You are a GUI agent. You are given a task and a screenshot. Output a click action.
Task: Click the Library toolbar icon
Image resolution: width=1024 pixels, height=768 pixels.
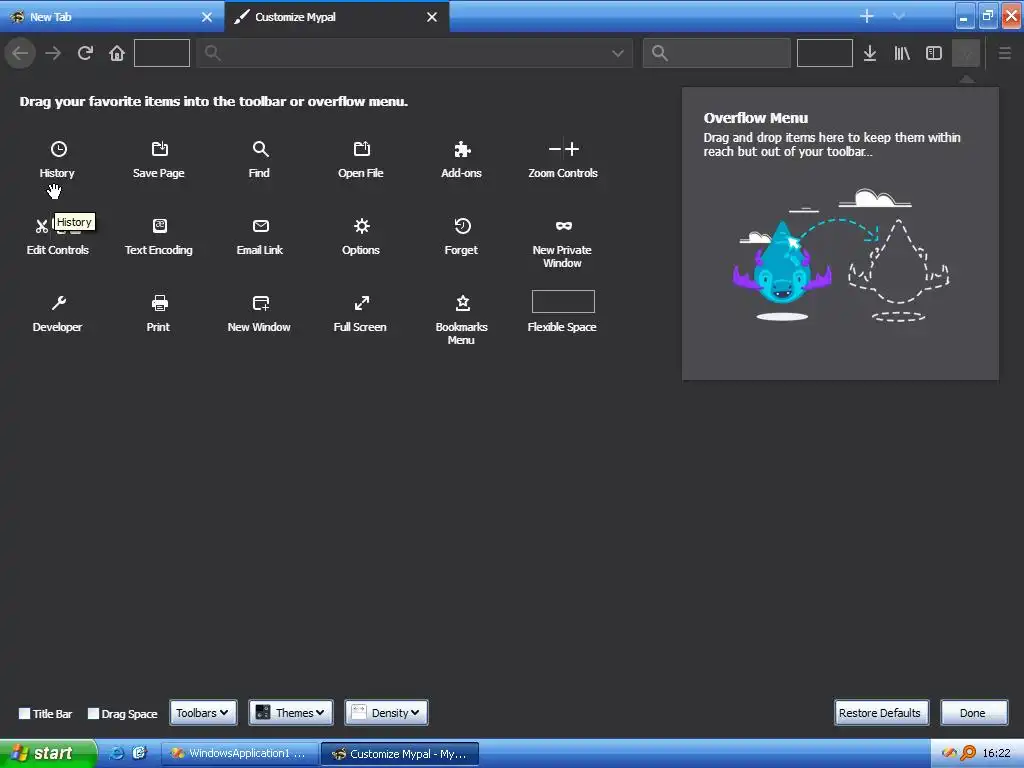(902, 53)
